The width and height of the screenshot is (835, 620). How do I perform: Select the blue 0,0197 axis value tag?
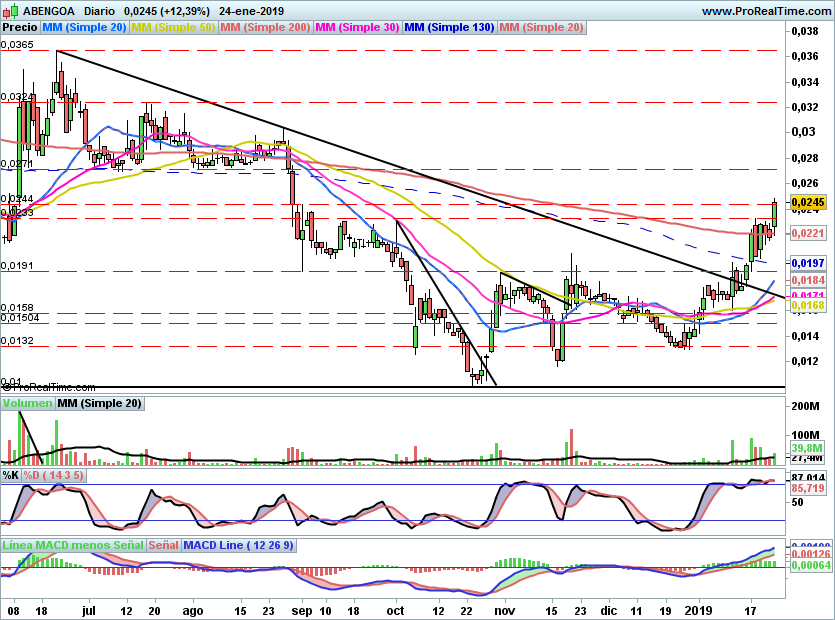tap(807, 262)
